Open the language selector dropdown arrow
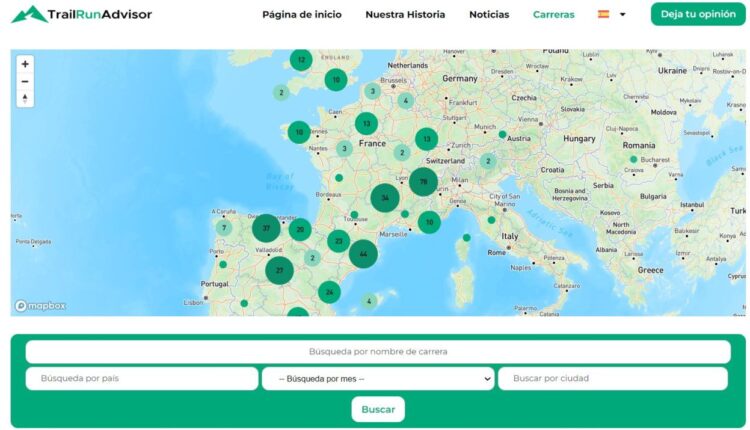 click(622, 14)
